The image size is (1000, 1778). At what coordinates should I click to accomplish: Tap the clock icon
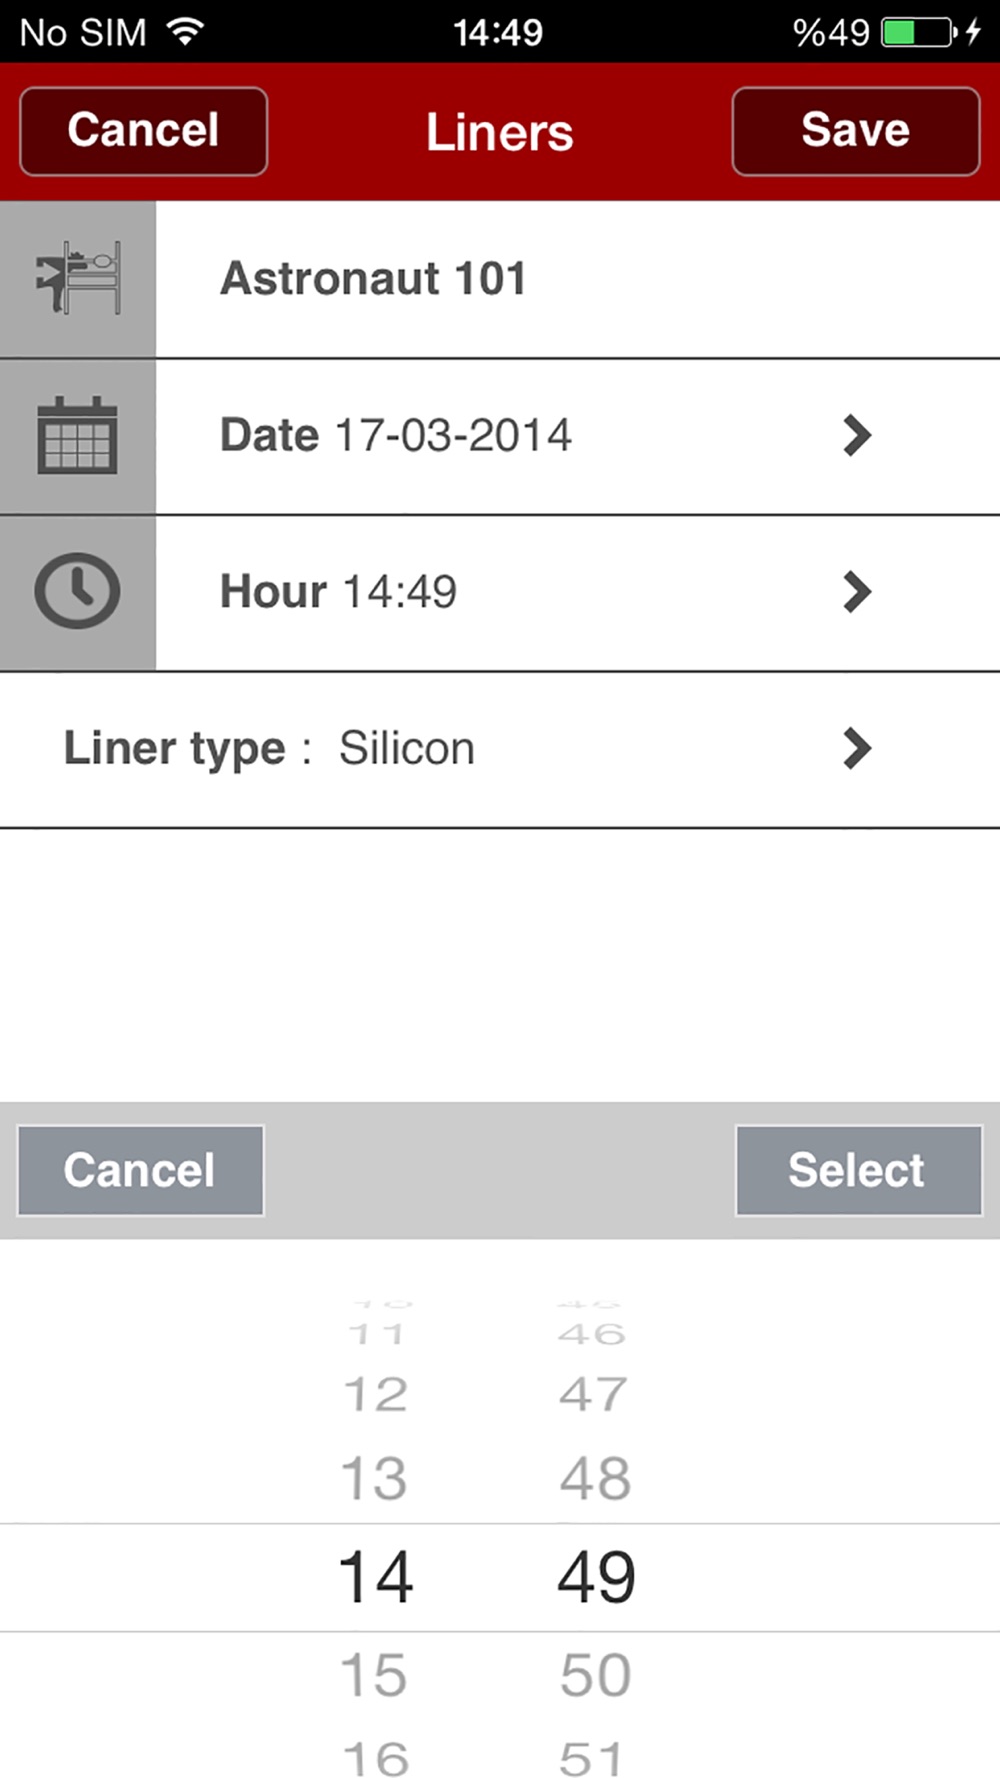point(77,591)
